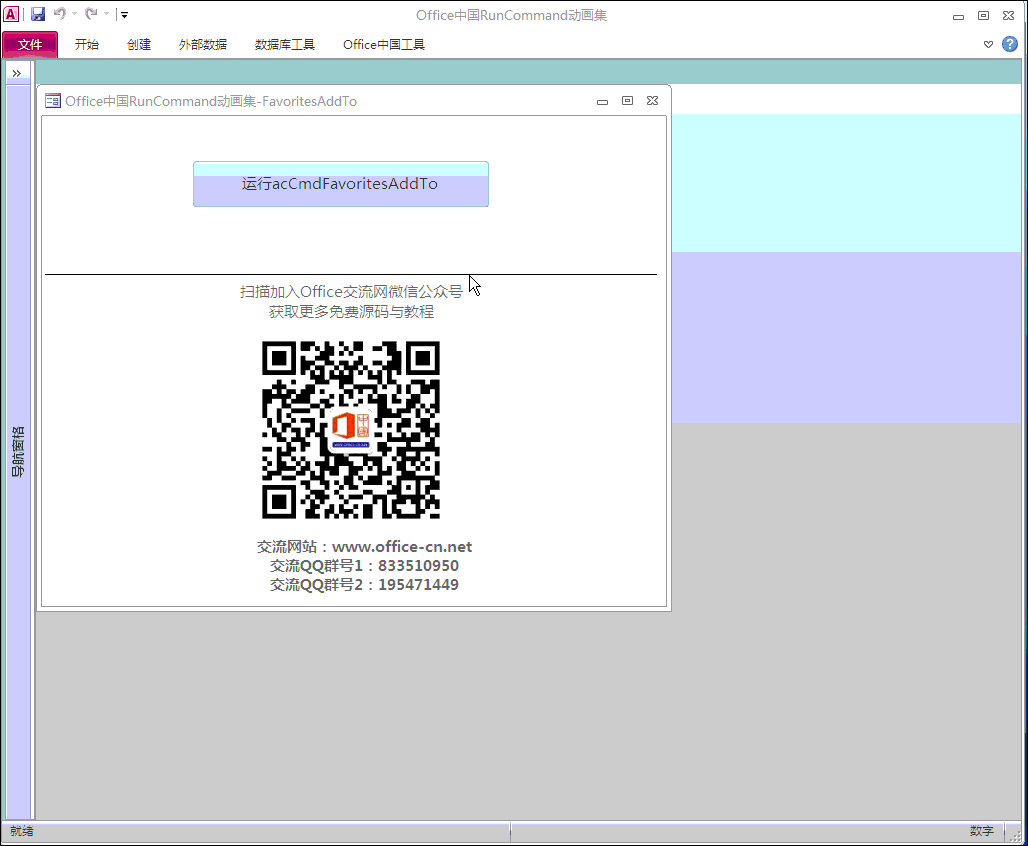Click the 就绪 status bar text
Viewport: 1028px width, 846px height.
[22, 832]
